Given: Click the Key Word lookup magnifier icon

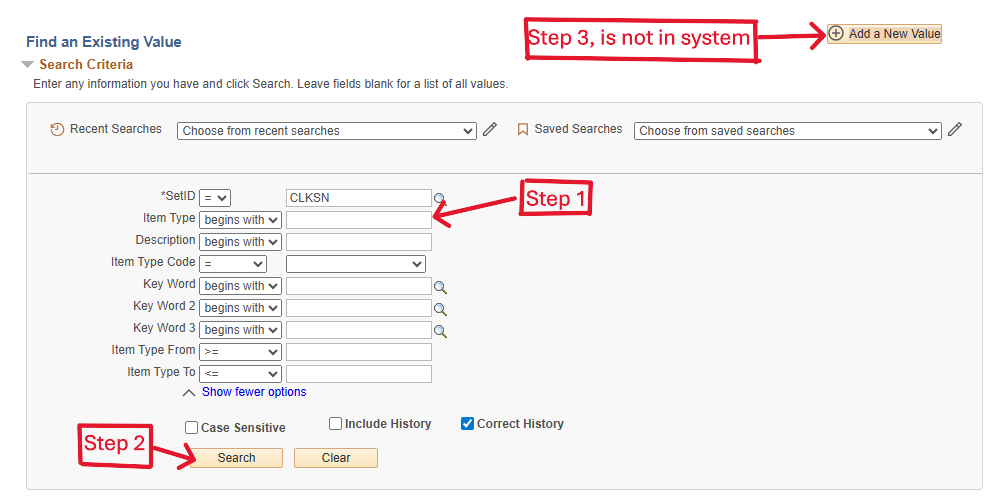Looking at the screenshot, I should [x=439, y=287].
